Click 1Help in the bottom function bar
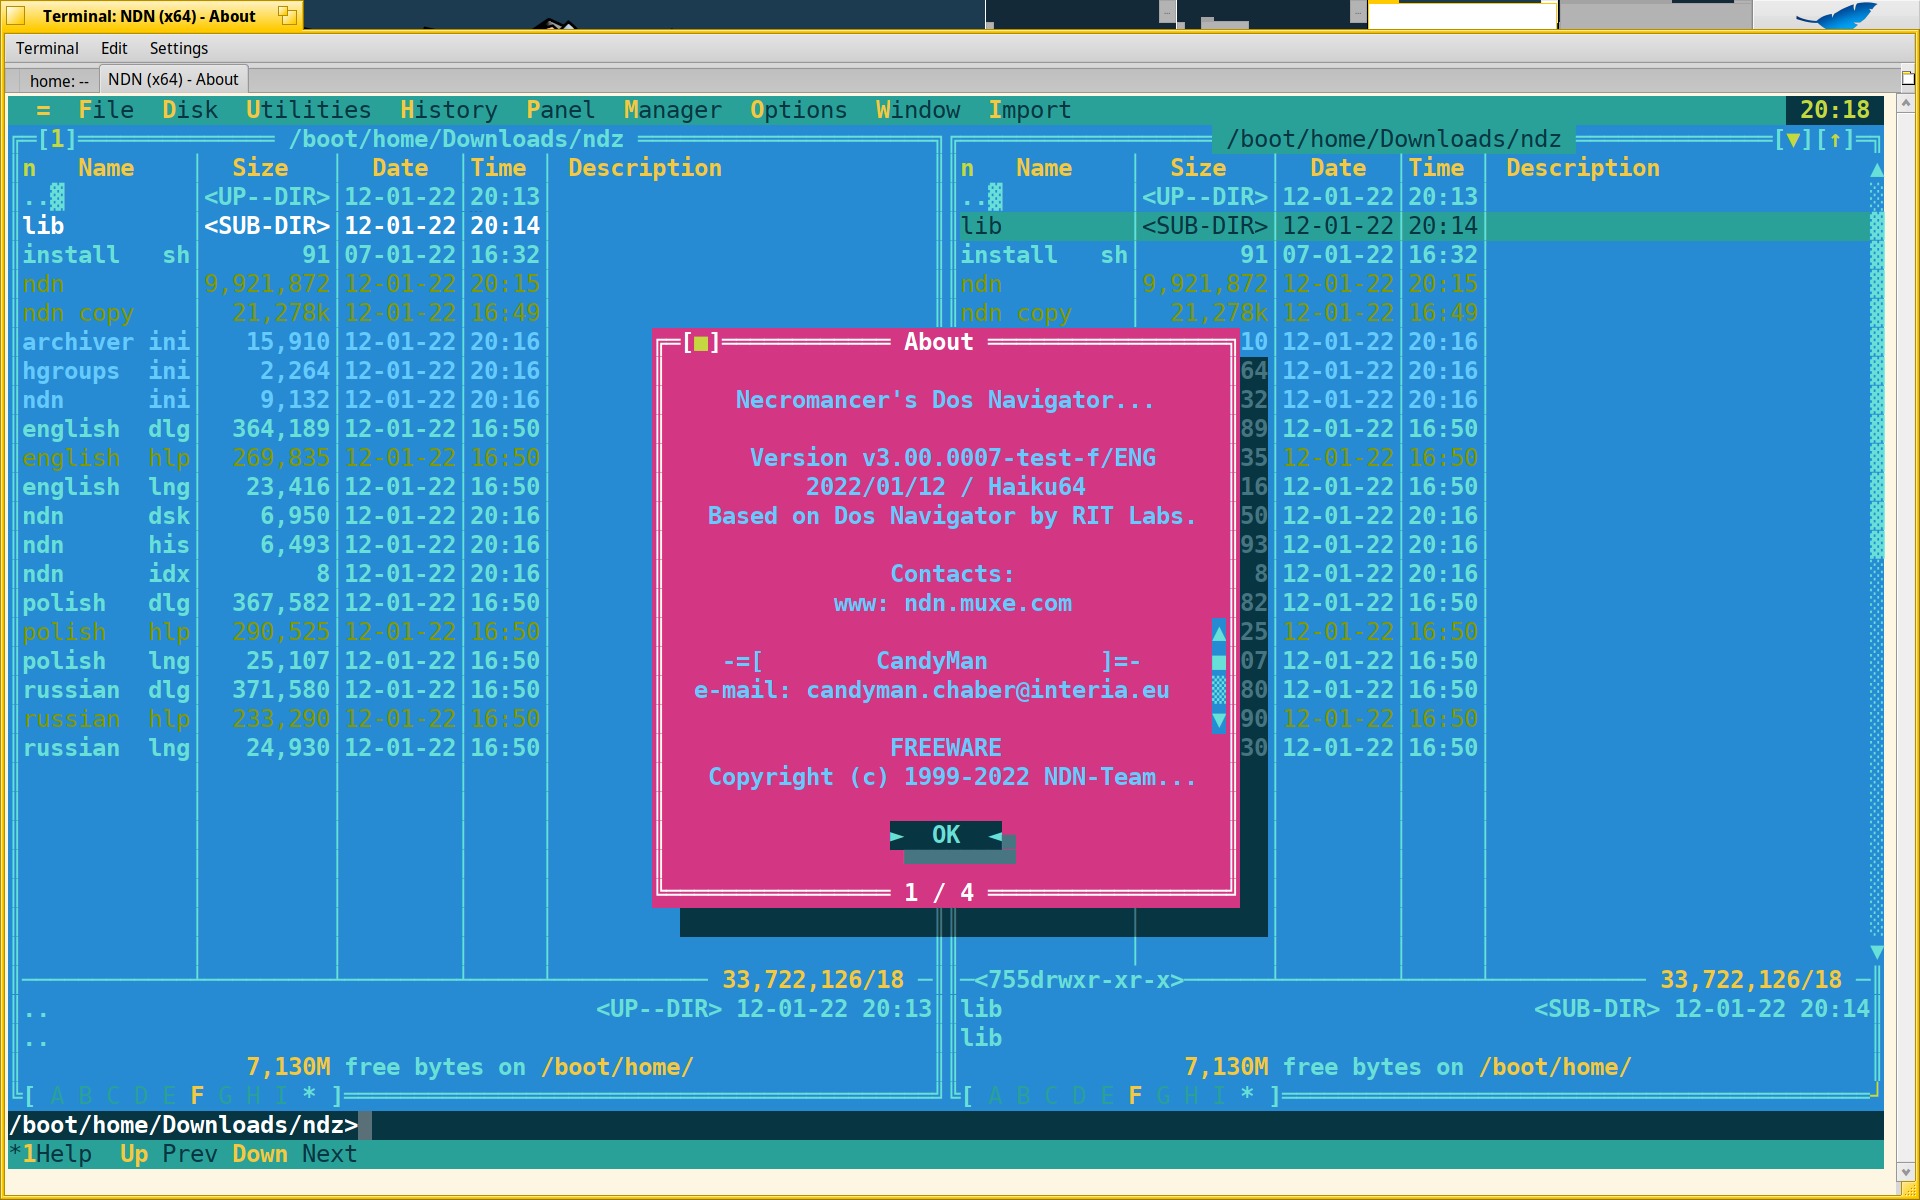The width and height of the screenshot is (1920, 1200). (57, 1154)
